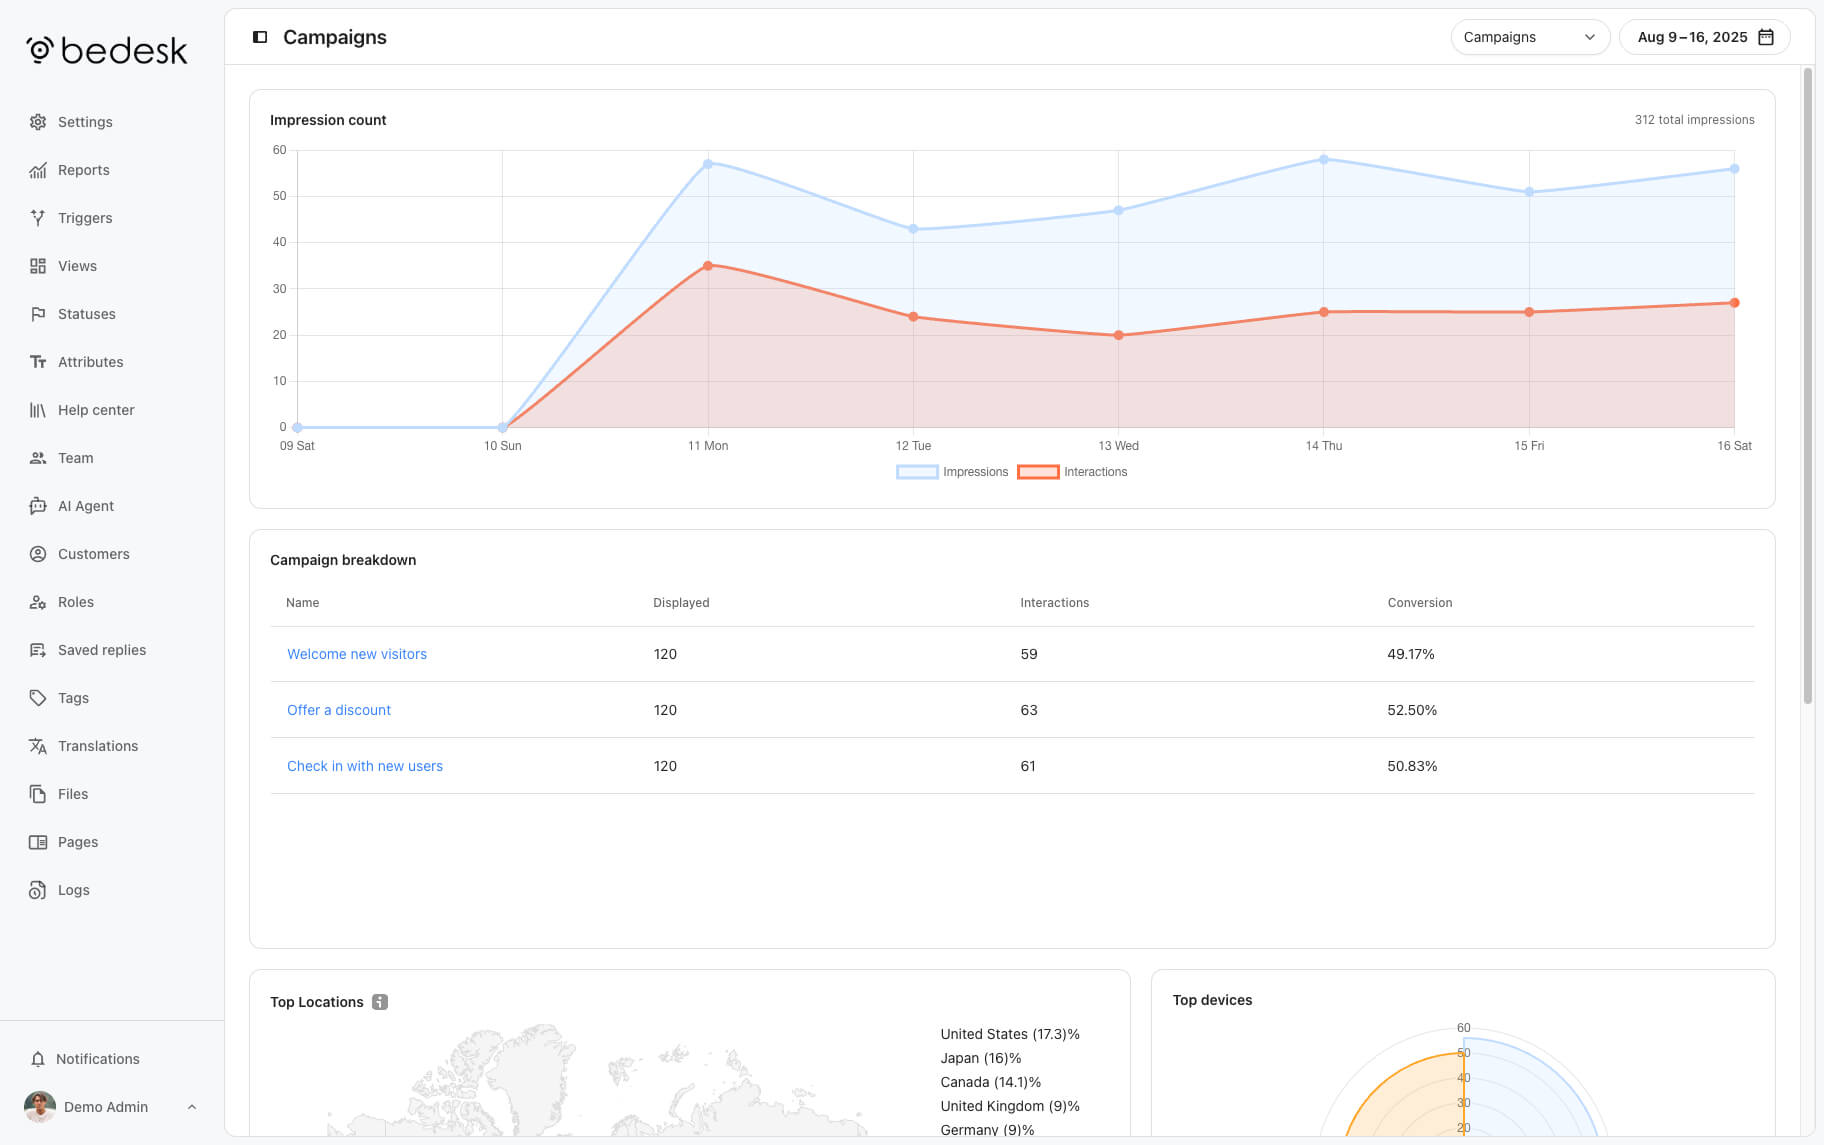Open Saved replies section
The height and width of the screenshot is (1145, 1824).
click(102, 650)
